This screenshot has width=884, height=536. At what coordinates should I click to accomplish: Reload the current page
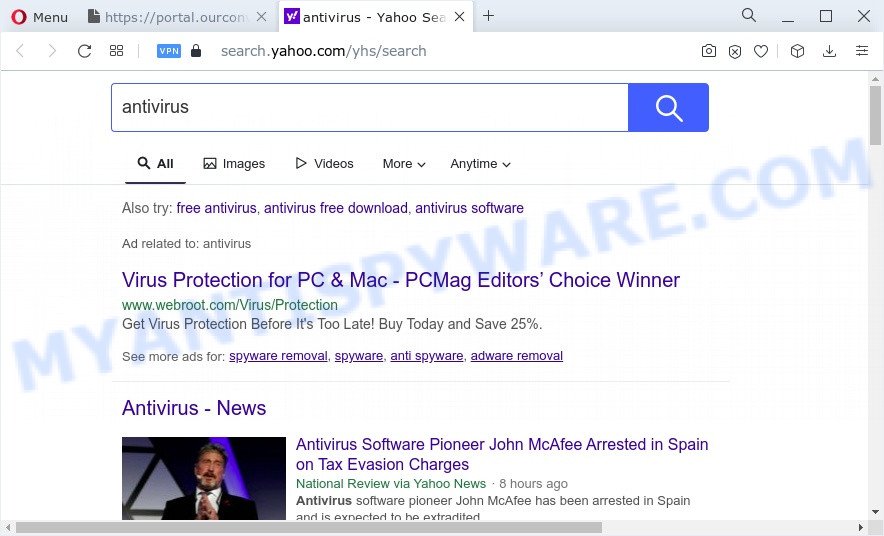click(85, 51)
